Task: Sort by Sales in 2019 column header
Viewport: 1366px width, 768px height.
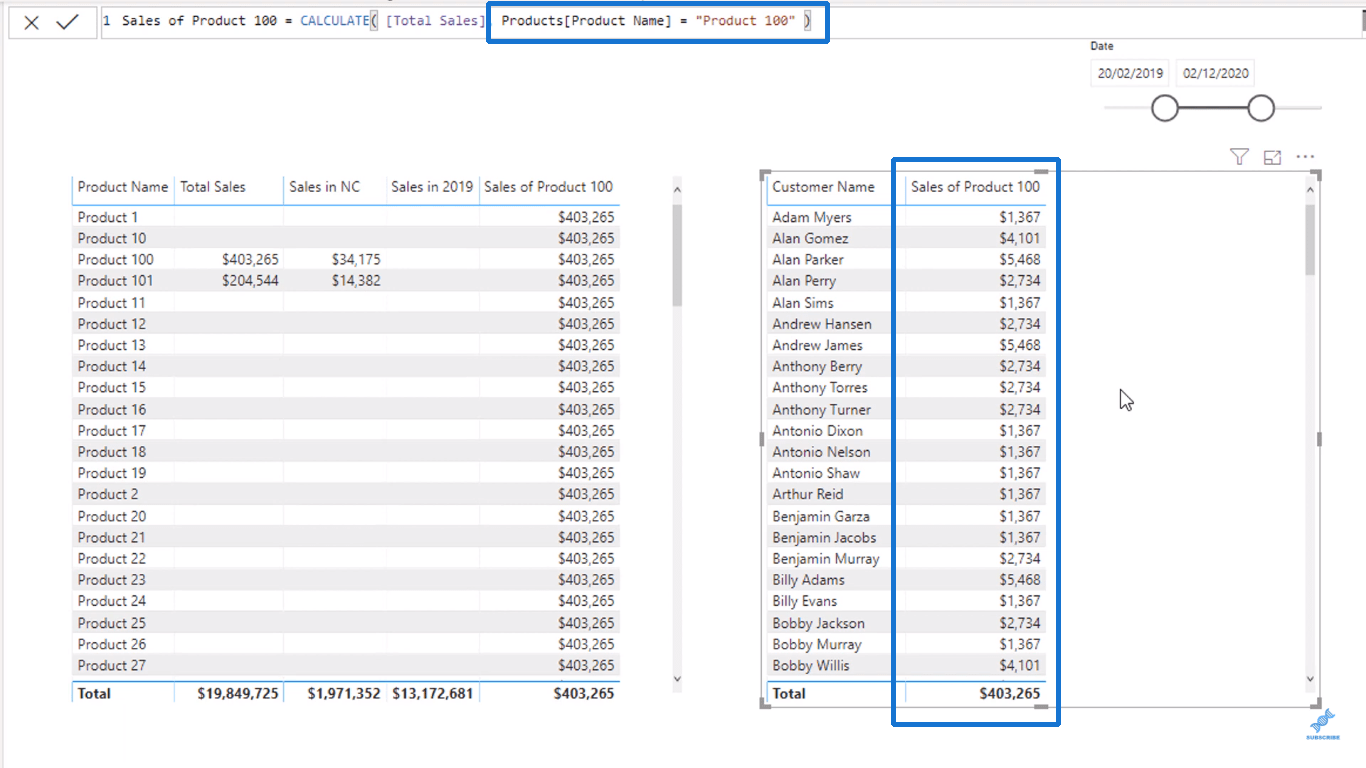Action: pyautogui.click(x=432, y=187)
